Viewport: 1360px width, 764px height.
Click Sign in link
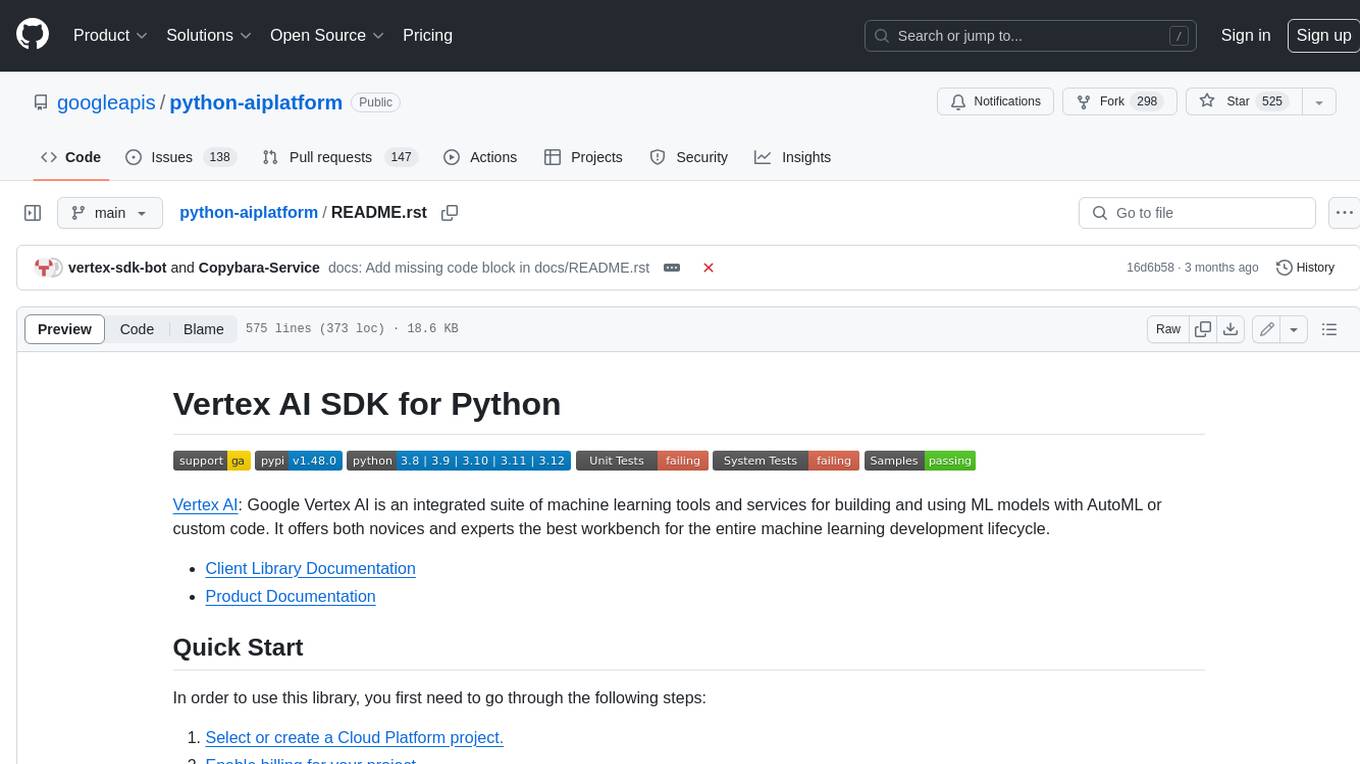(1246, 35)
